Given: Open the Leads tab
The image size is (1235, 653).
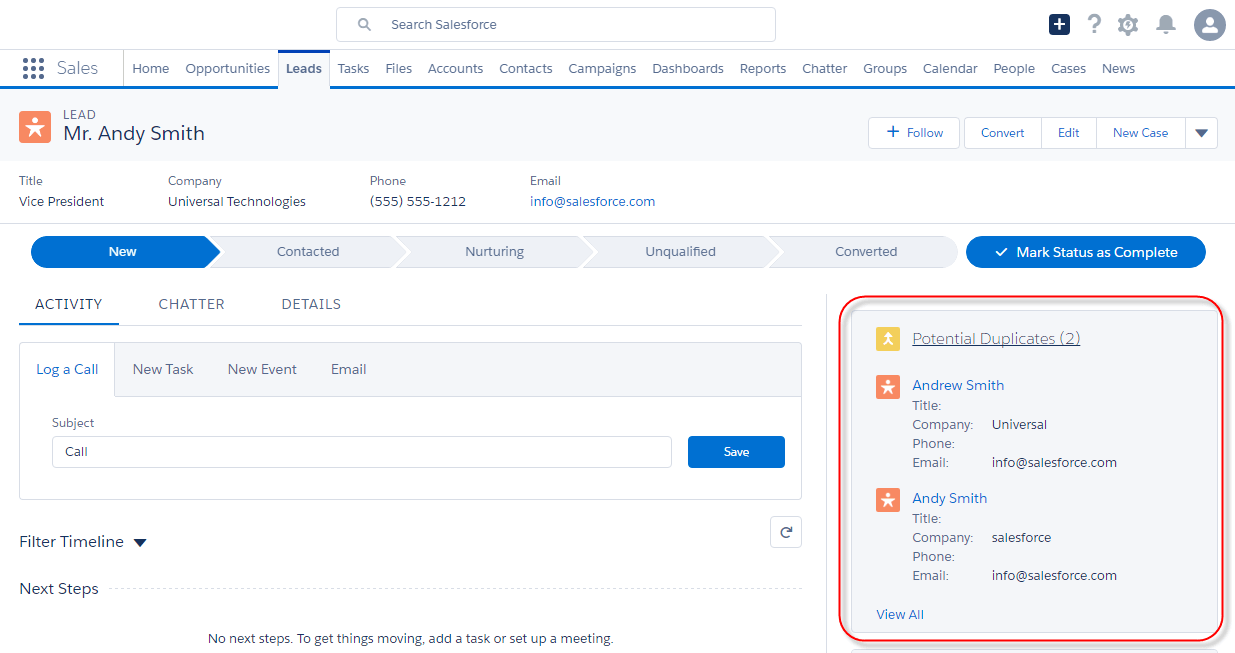Looking at the screenshot, I should click(304, 68).
